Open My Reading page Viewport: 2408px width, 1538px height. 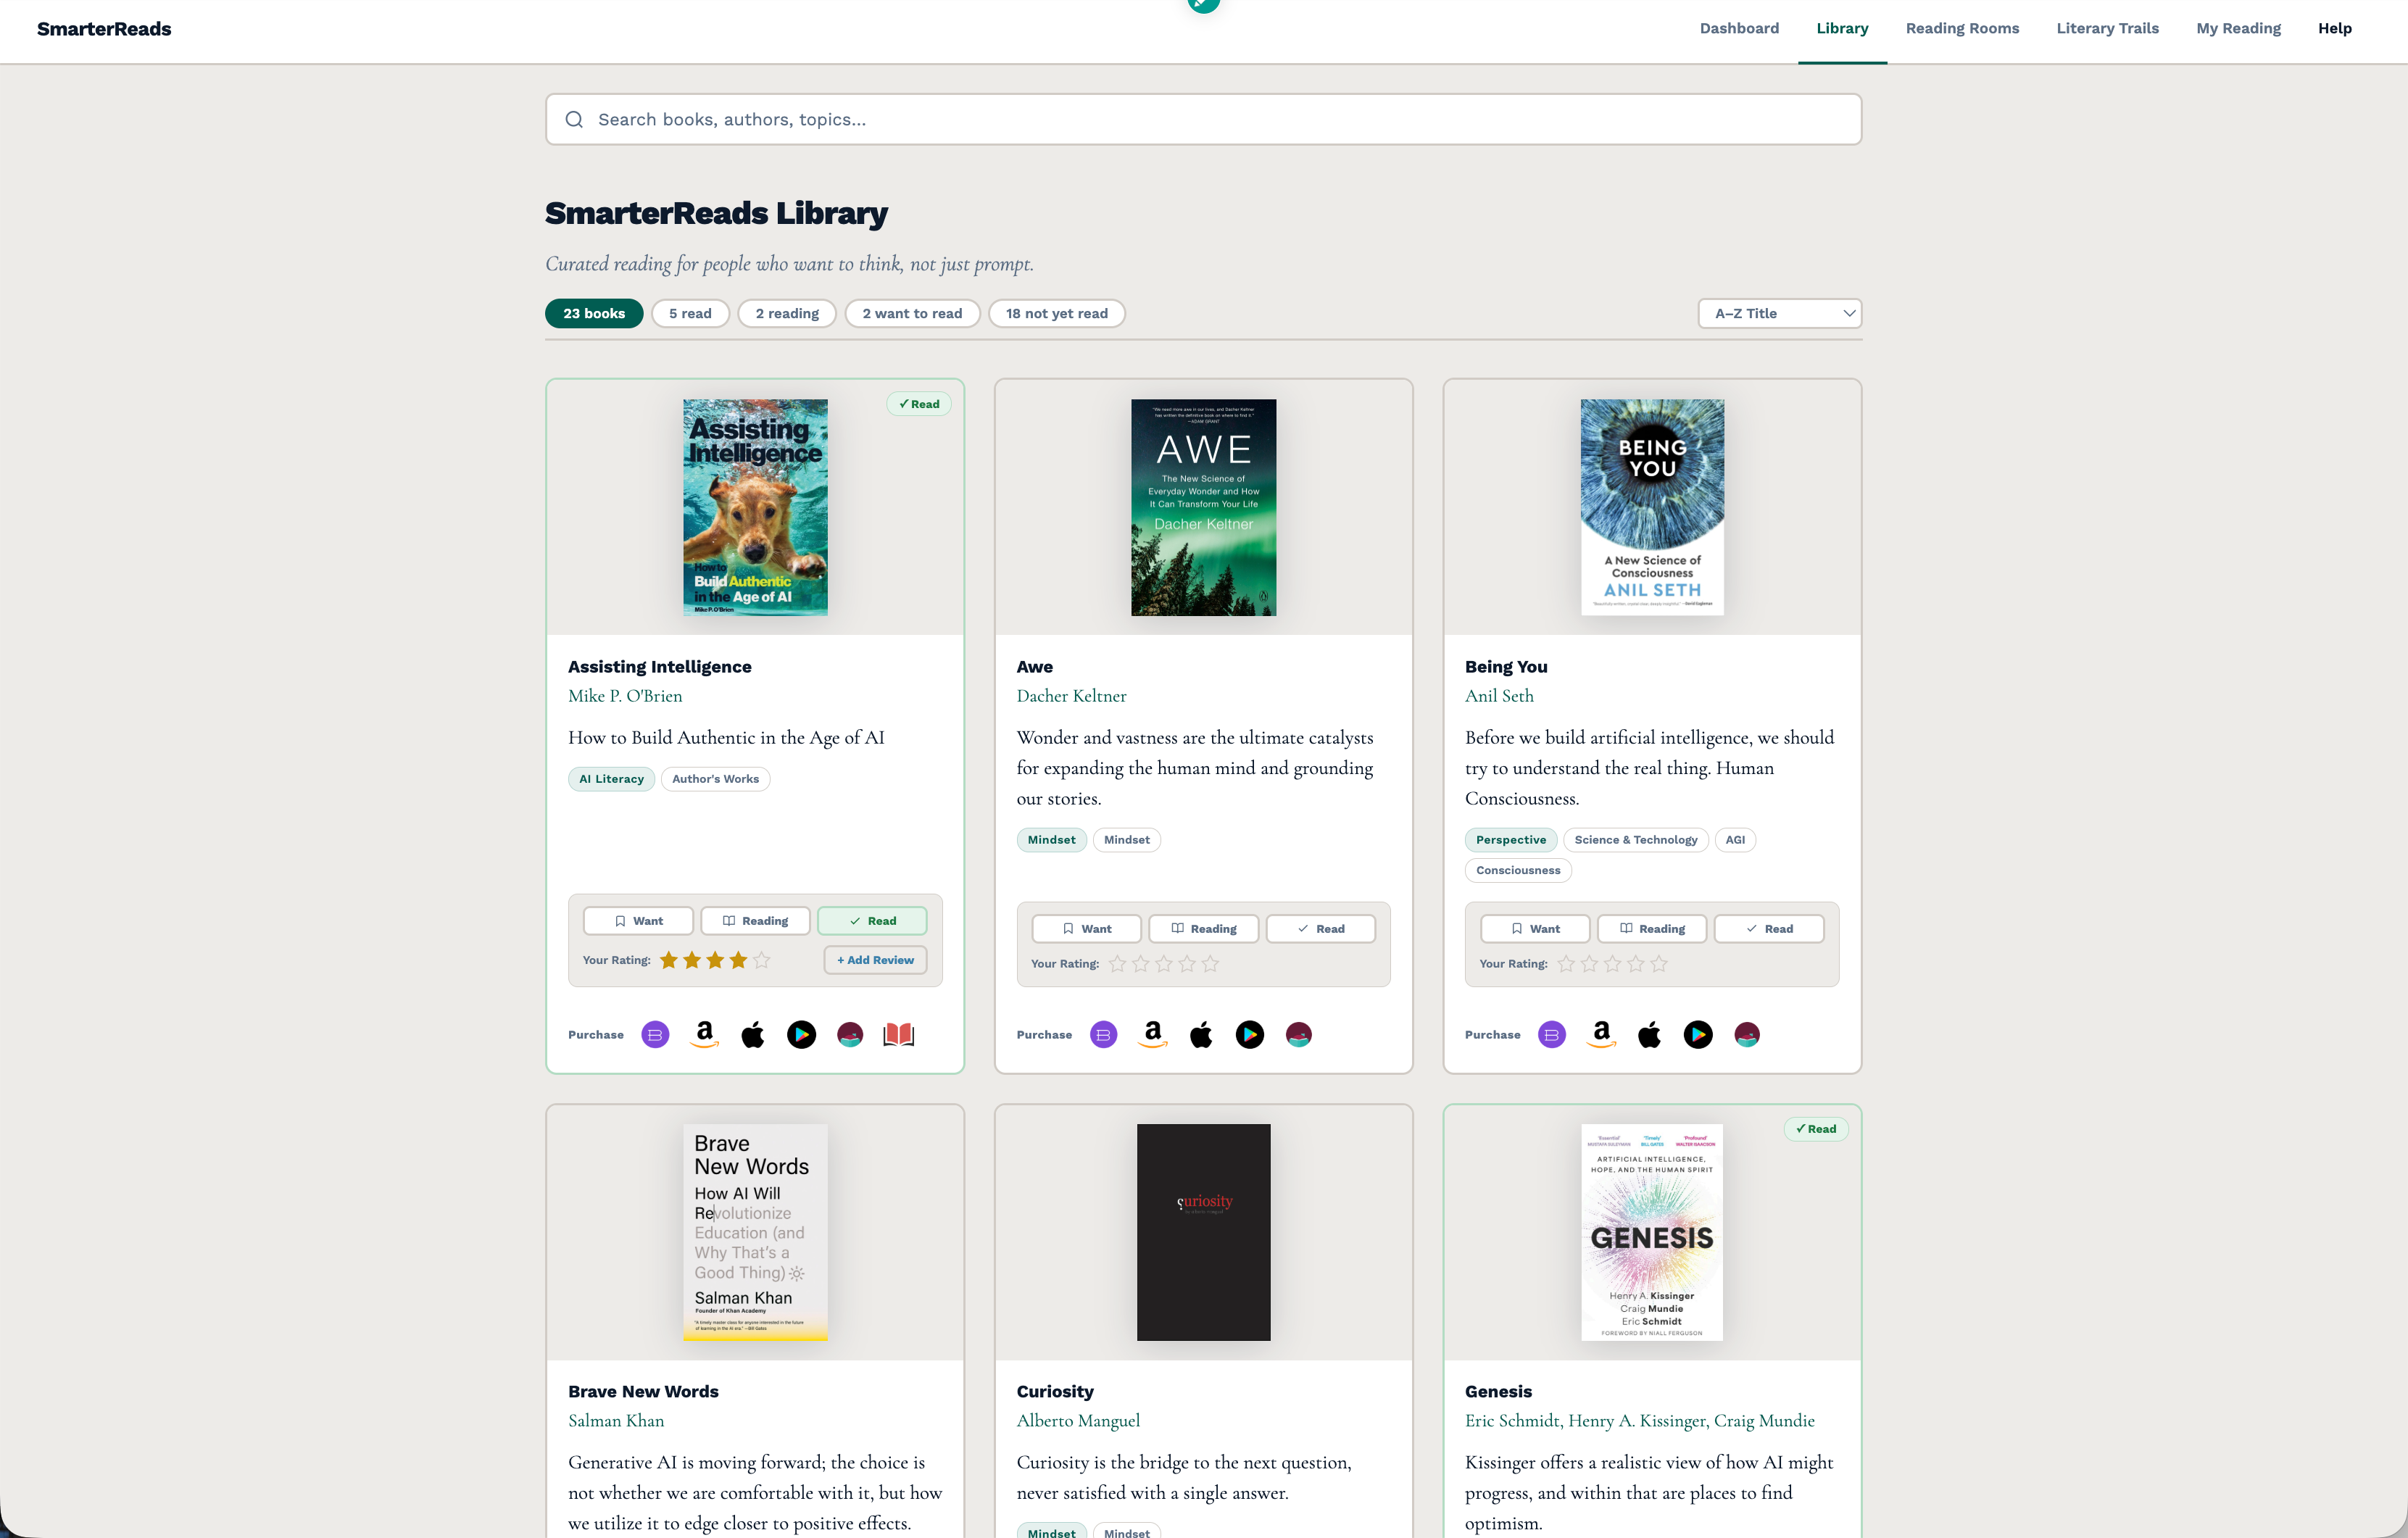(x=2238, y=28)
